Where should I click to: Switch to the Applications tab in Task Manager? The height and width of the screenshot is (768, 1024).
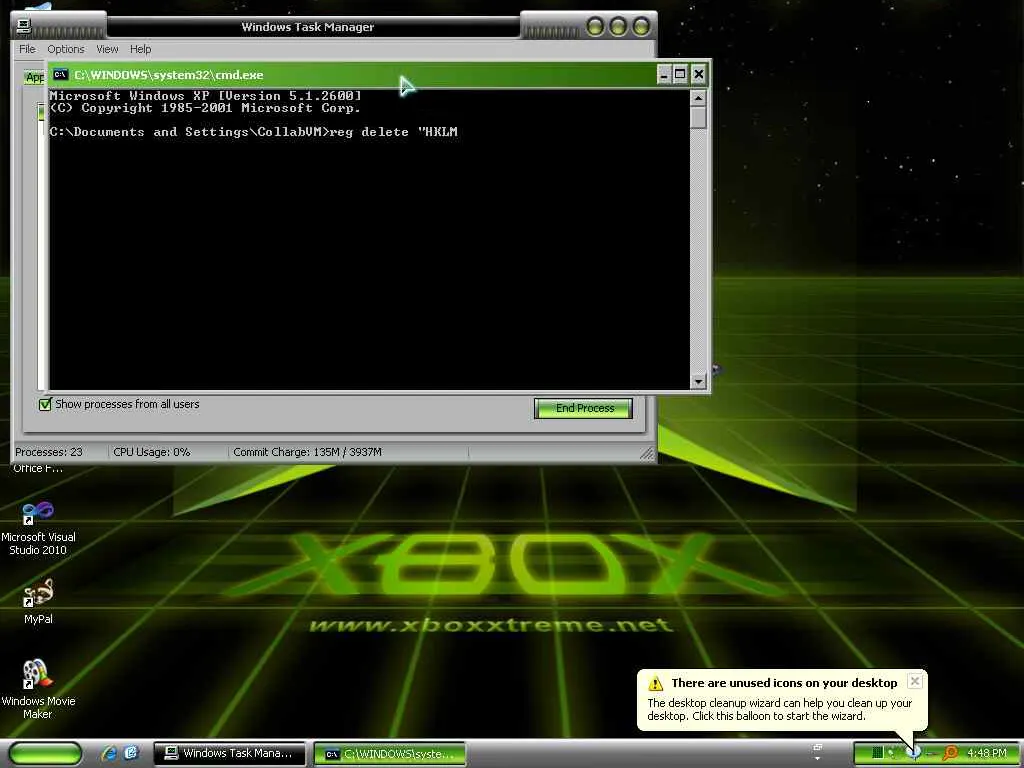pyautogui.click(x=34, y=77)
